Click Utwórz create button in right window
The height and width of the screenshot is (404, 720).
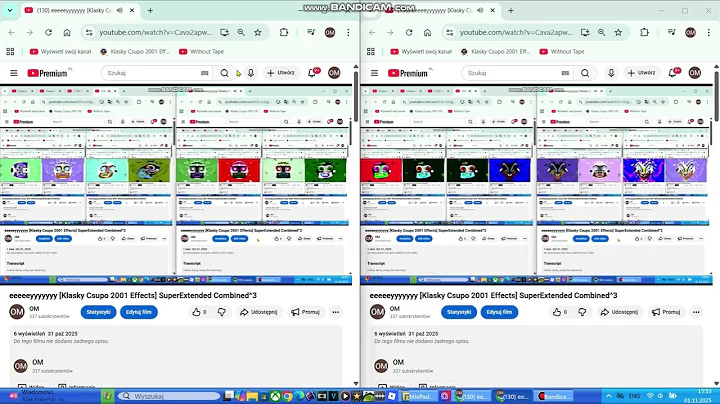pos(641,73)
